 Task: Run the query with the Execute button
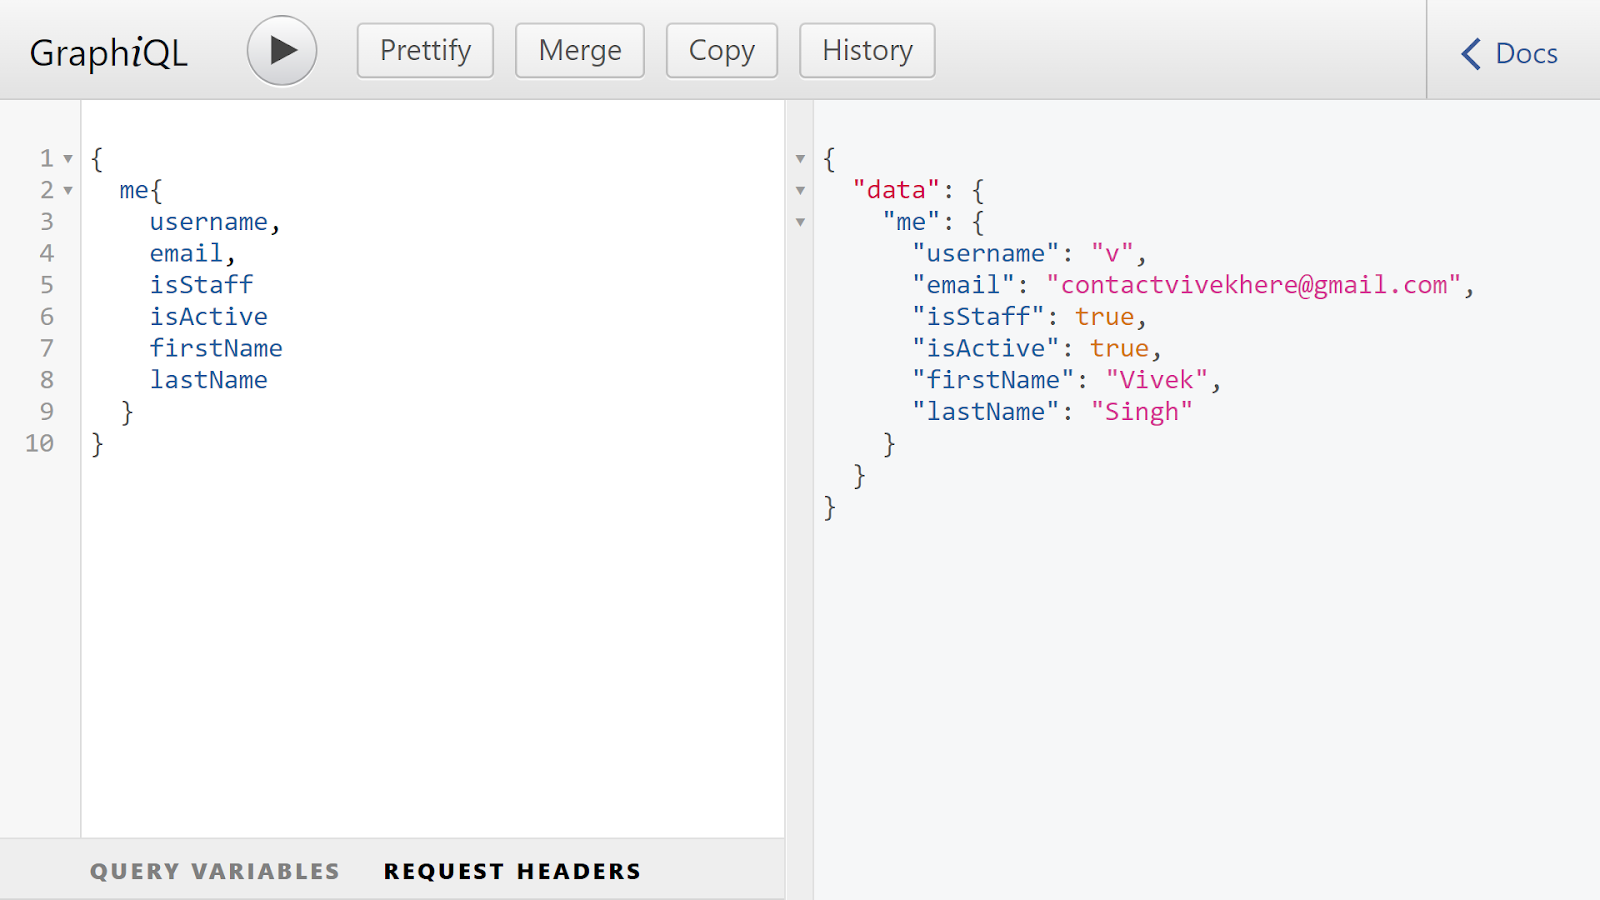point(281,49)
